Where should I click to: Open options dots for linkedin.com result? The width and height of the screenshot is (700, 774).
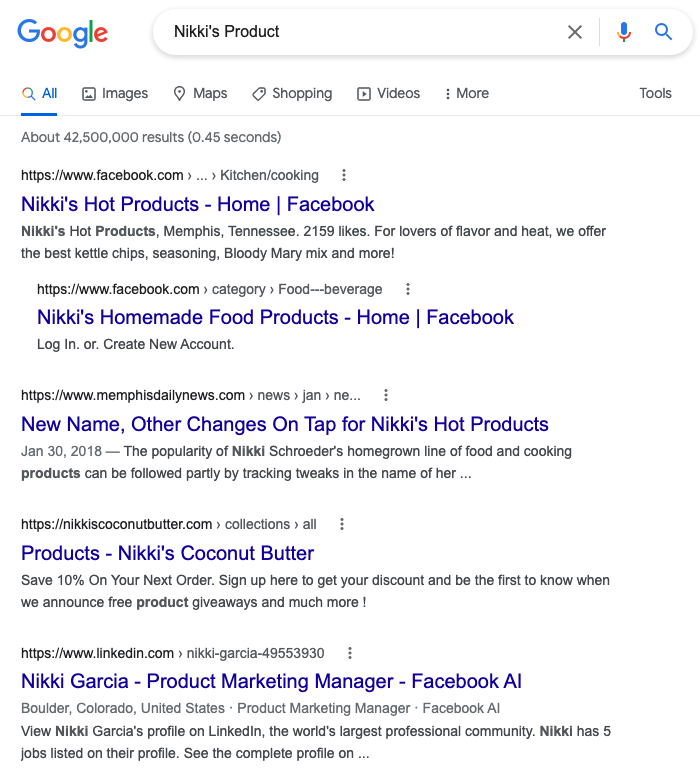click(350, 654)
